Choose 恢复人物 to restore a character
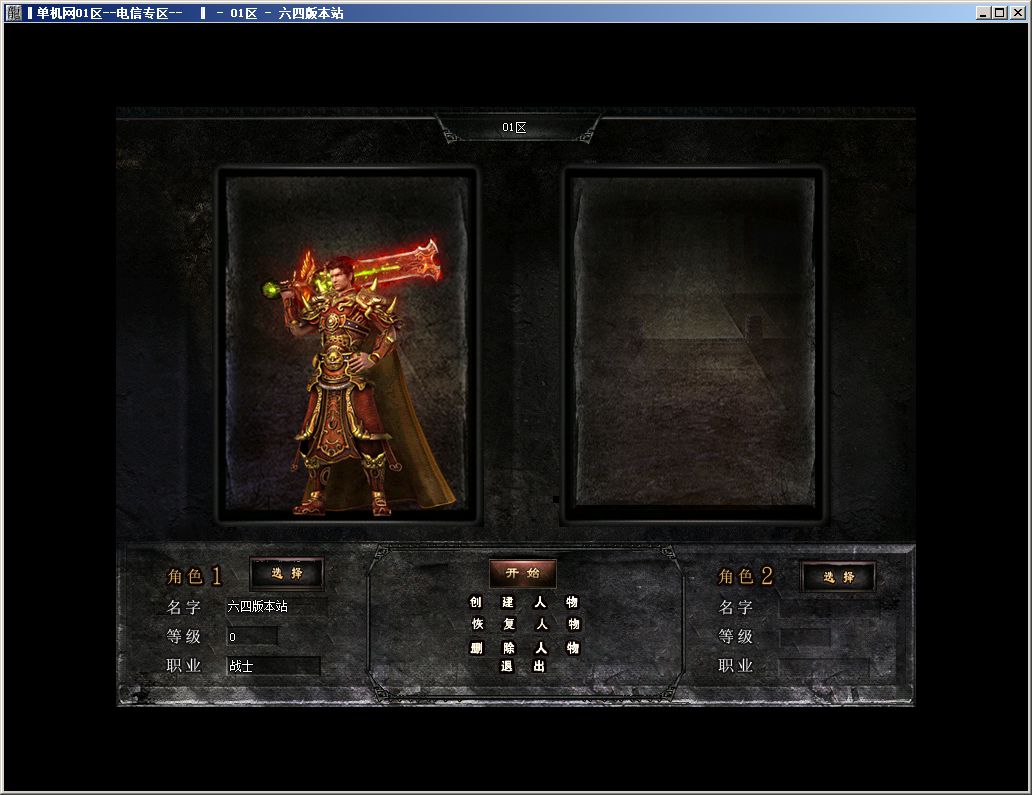 [x=524, y=624]
